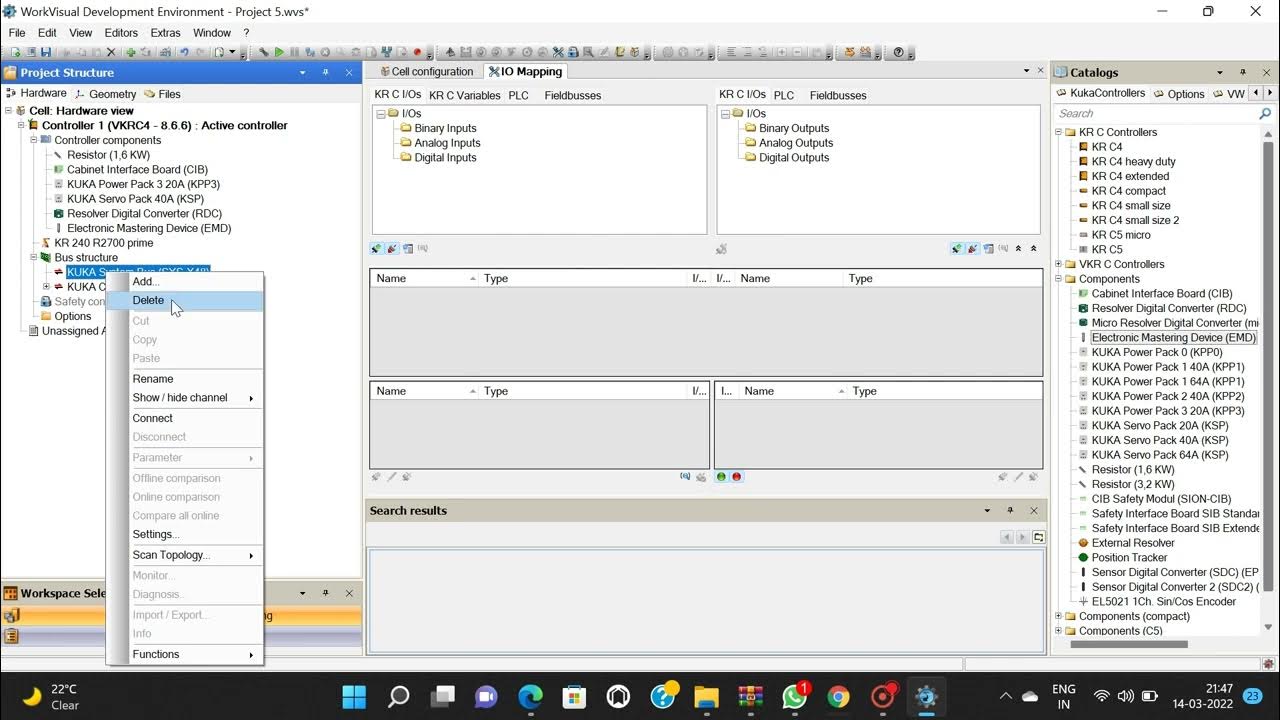Screen dimensions: 1280x720
Task: Click the Undo arrow in the toolbar
Action: coord(184,52)
